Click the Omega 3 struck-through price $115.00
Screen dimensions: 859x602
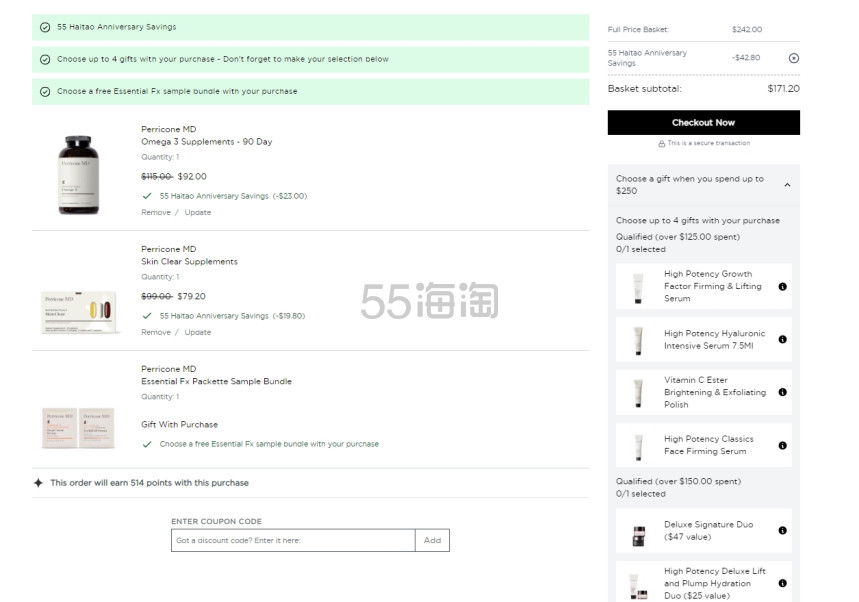[157, 177]
